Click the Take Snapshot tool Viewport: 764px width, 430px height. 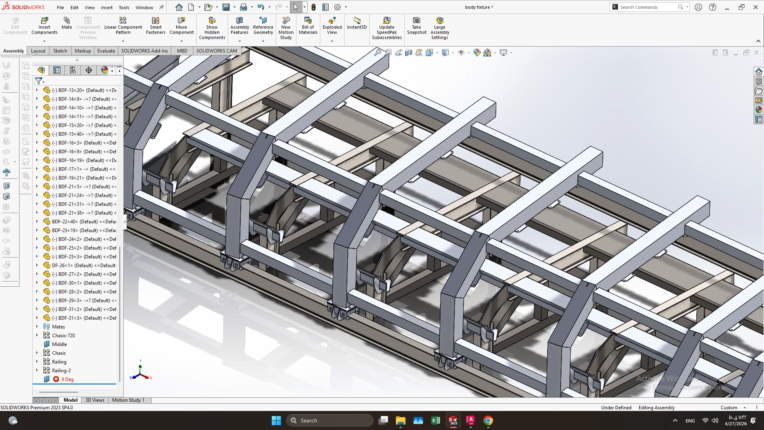tap(417, 26)
